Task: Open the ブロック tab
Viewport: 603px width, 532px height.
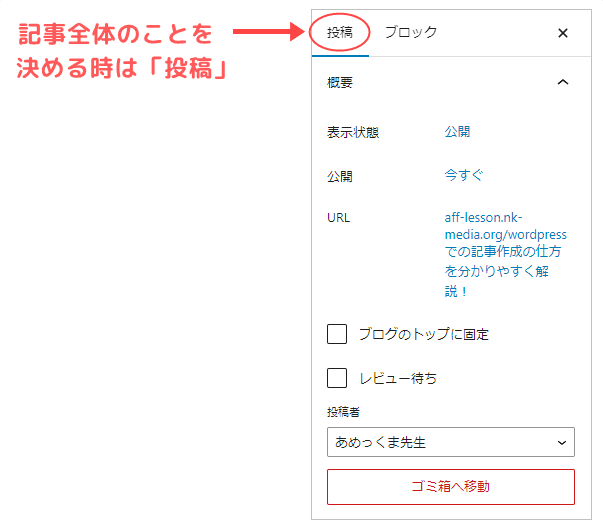Action: click(x=410, y=32)
